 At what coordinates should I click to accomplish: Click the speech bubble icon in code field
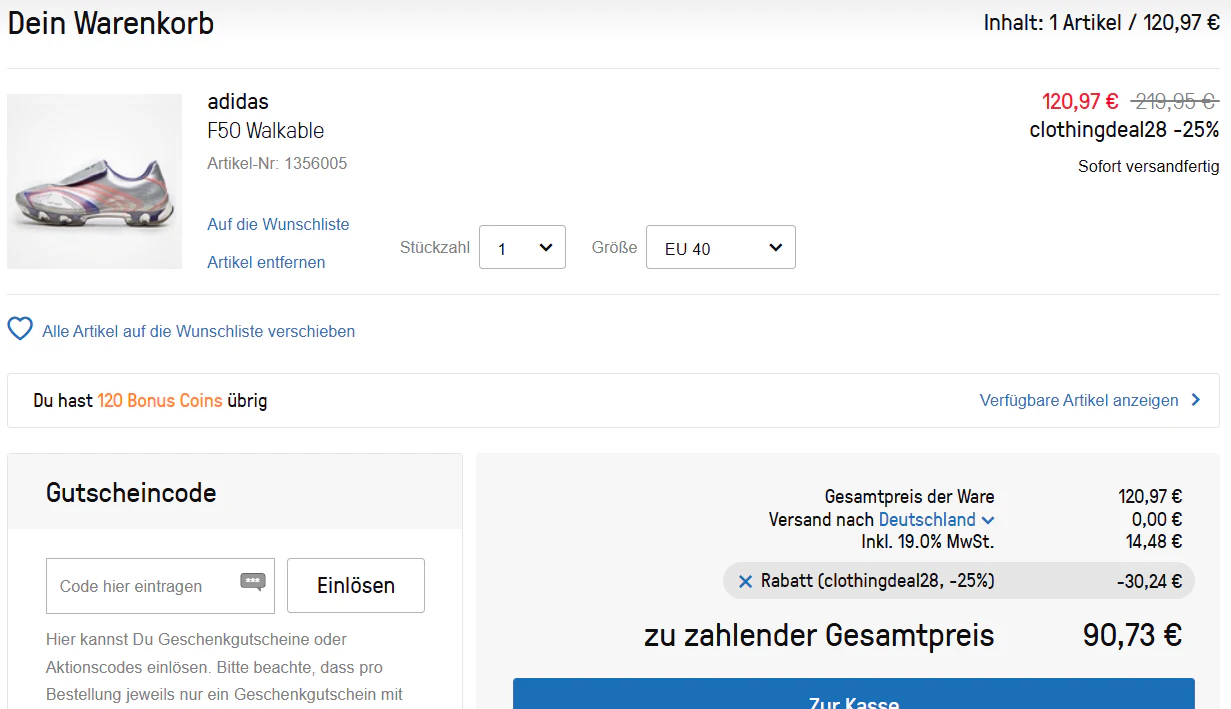tap(253, 581)
